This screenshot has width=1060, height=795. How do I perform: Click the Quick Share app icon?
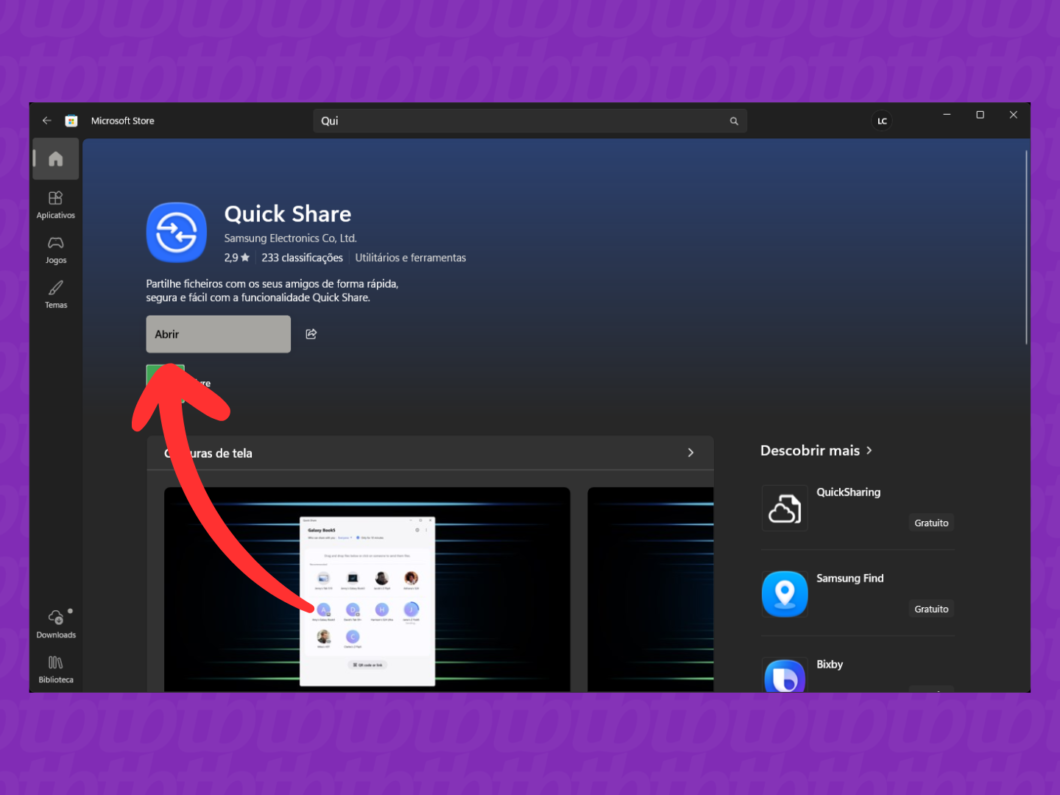click(x=176, y=233)
